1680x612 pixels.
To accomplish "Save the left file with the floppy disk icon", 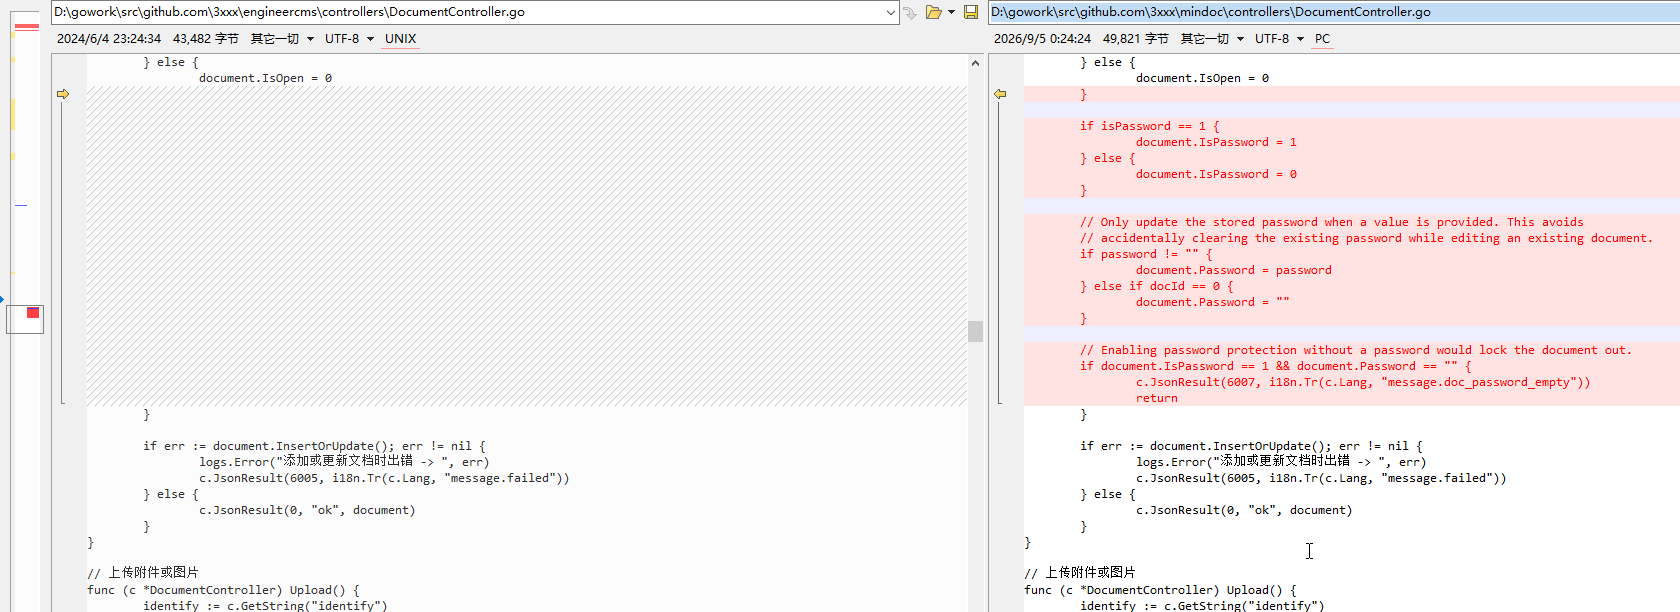I will pyautogui.click(x=970, y=12).
